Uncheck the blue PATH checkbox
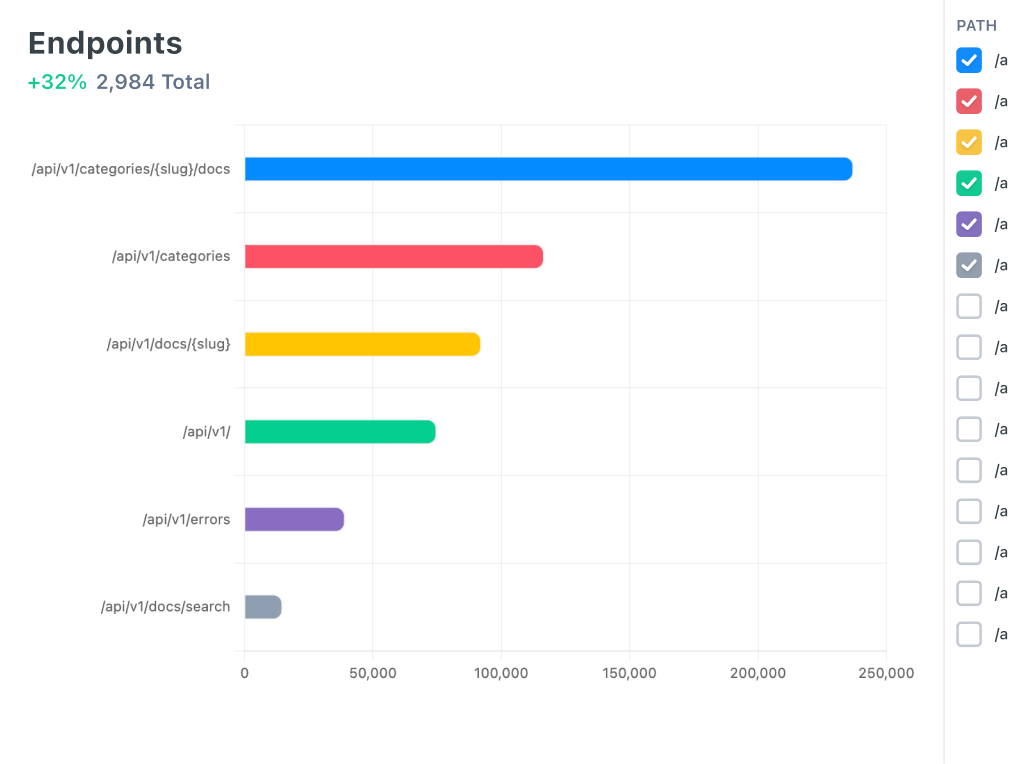 (969, 61)
